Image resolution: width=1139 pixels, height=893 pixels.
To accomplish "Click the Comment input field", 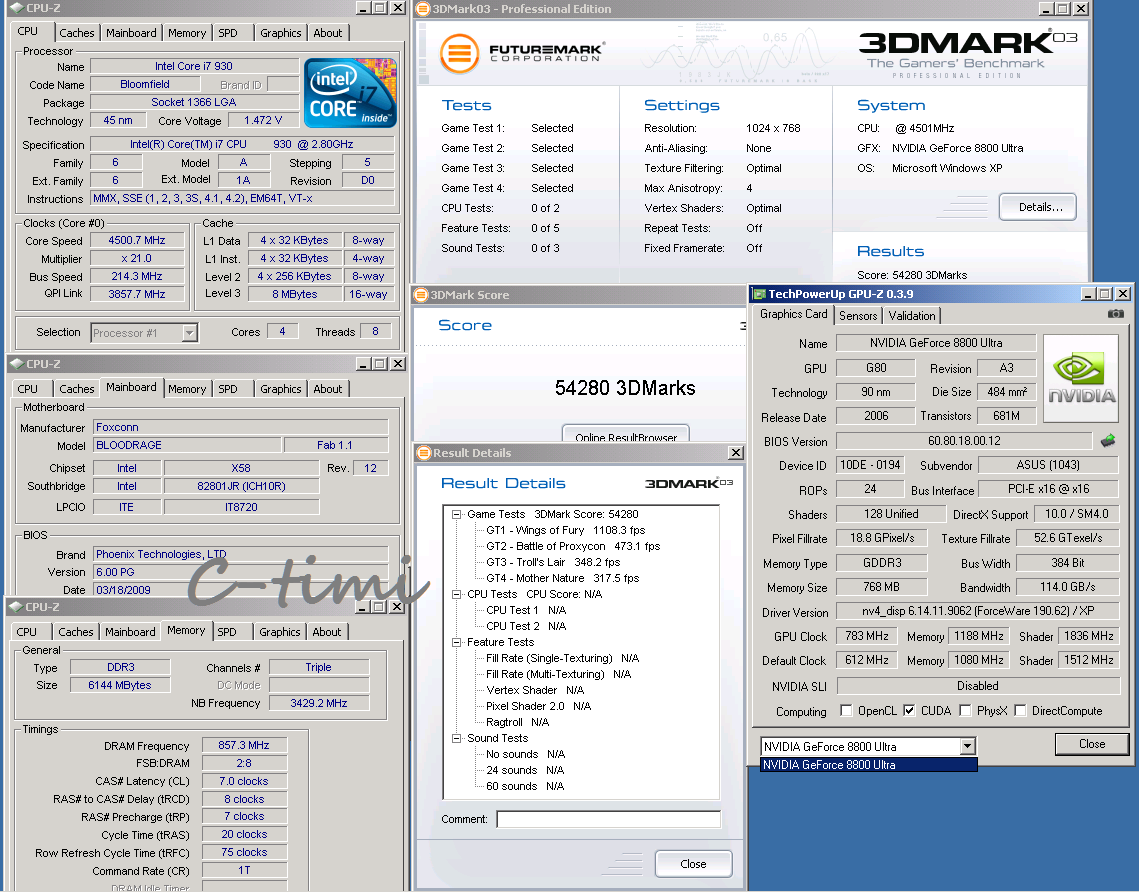I will point(609,820).
